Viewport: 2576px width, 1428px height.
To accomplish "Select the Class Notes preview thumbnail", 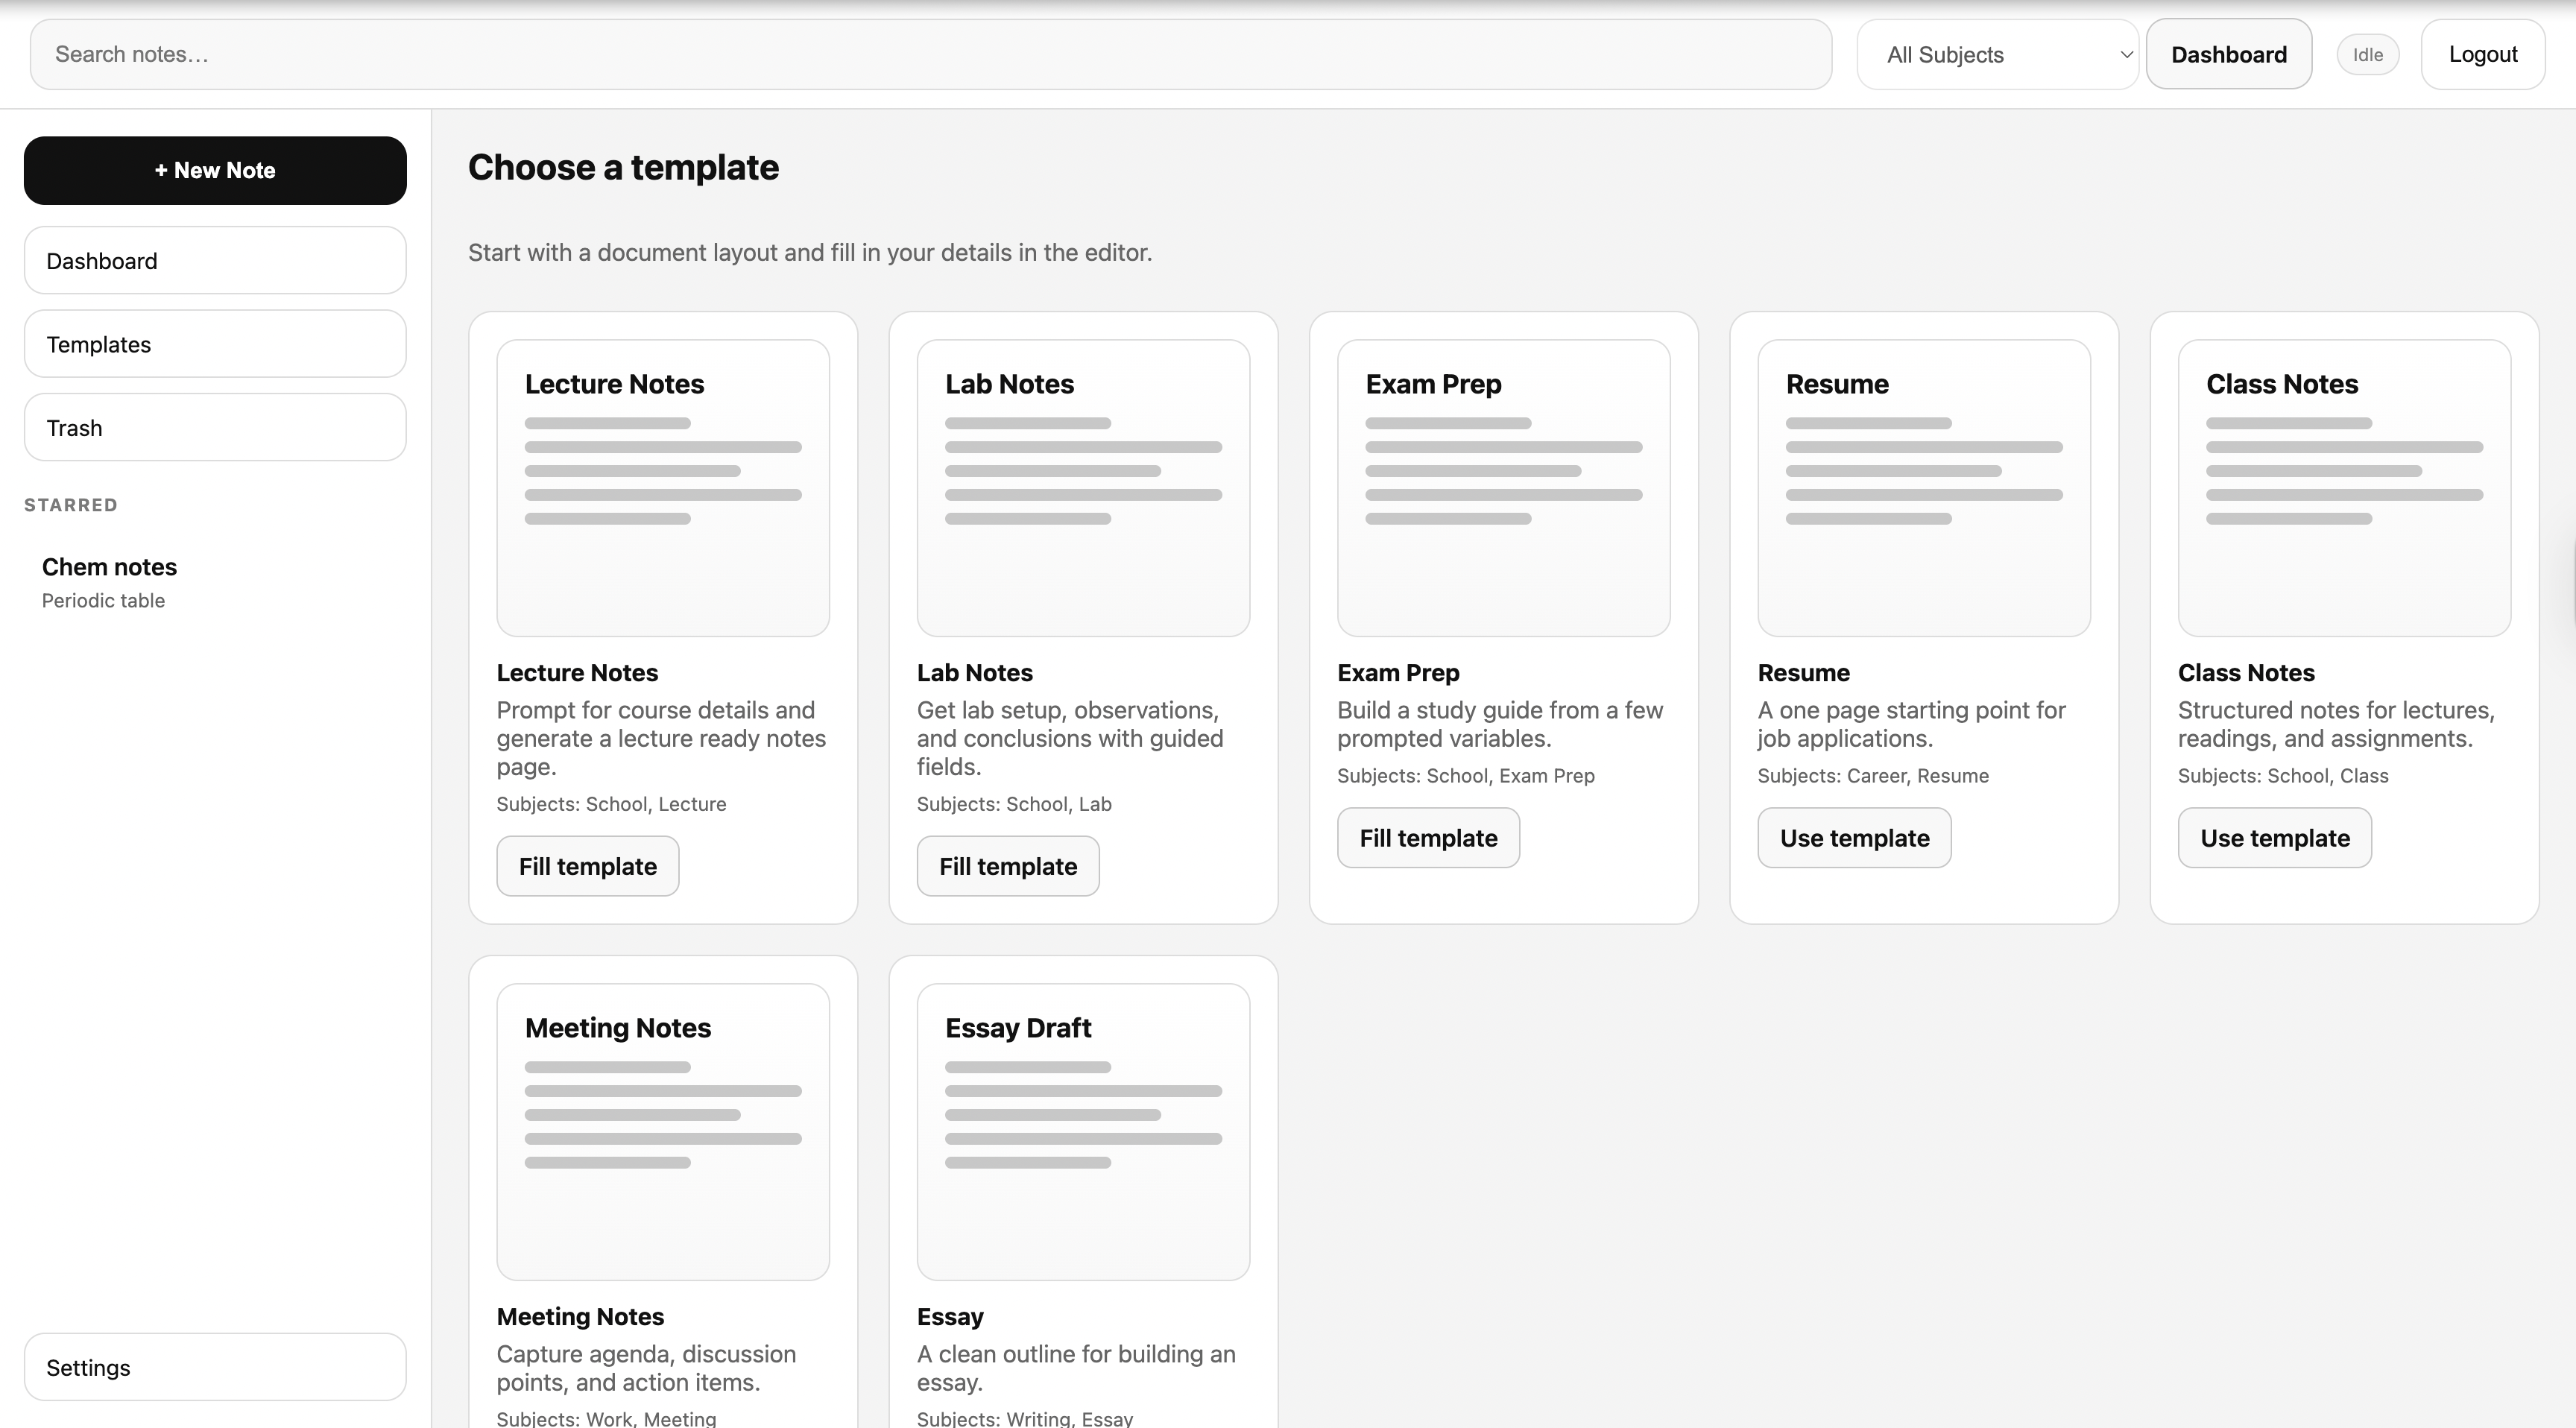I will point(2344,488).
